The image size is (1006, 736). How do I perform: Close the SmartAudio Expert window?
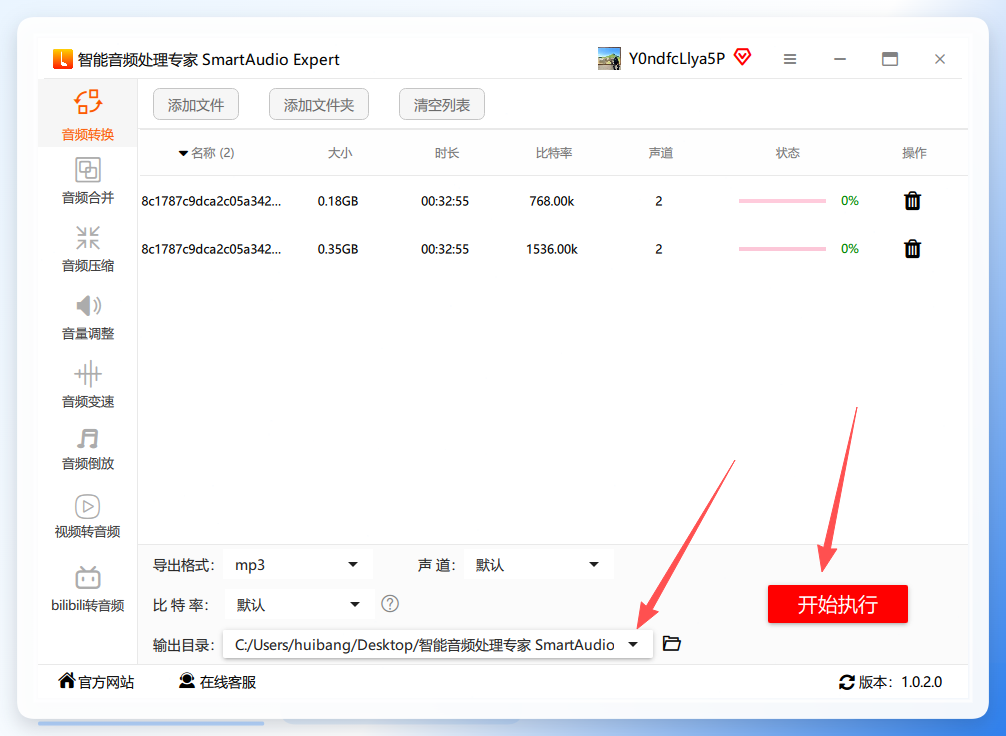pos(940,59)
